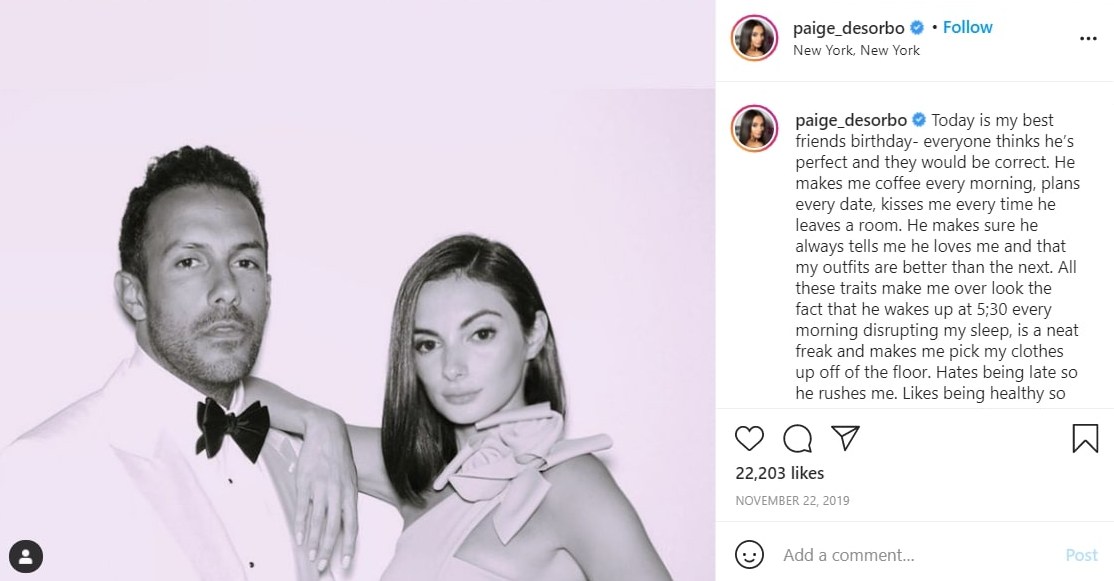Open comments via speech bubble icon
This screenshot has width=1114, height=581.
[797, 438]
